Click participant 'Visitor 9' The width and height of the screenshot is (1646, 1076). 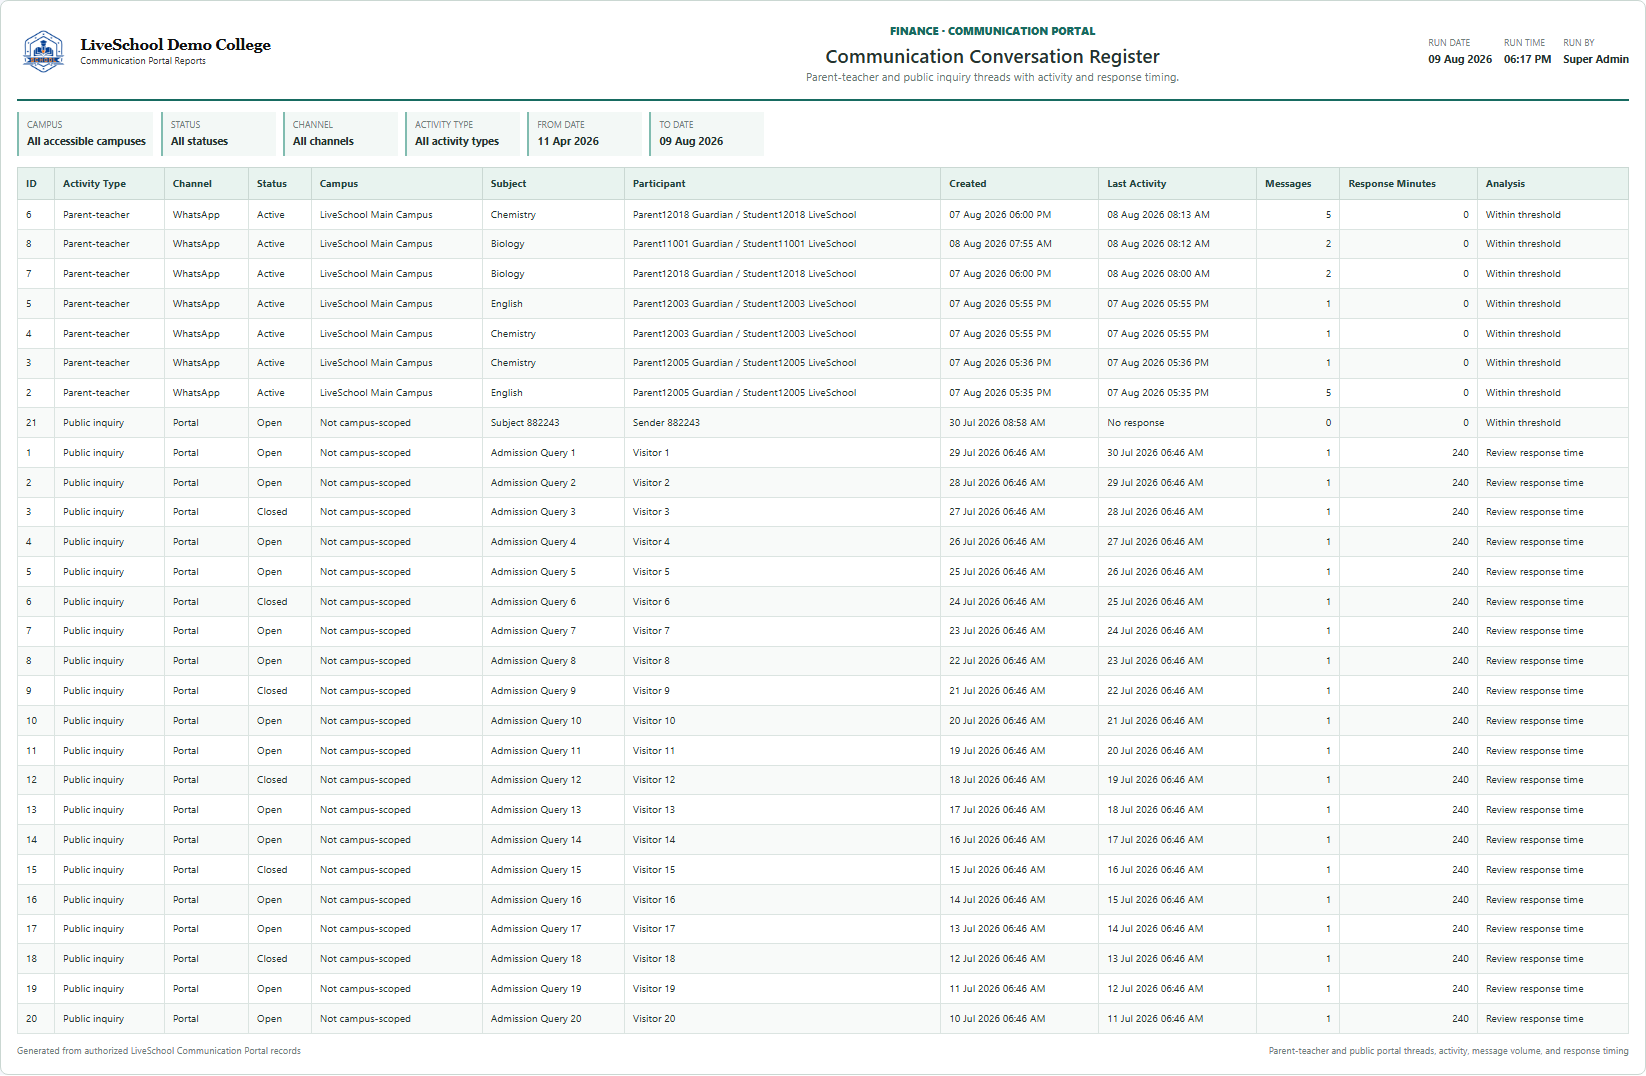click(651, 691)
